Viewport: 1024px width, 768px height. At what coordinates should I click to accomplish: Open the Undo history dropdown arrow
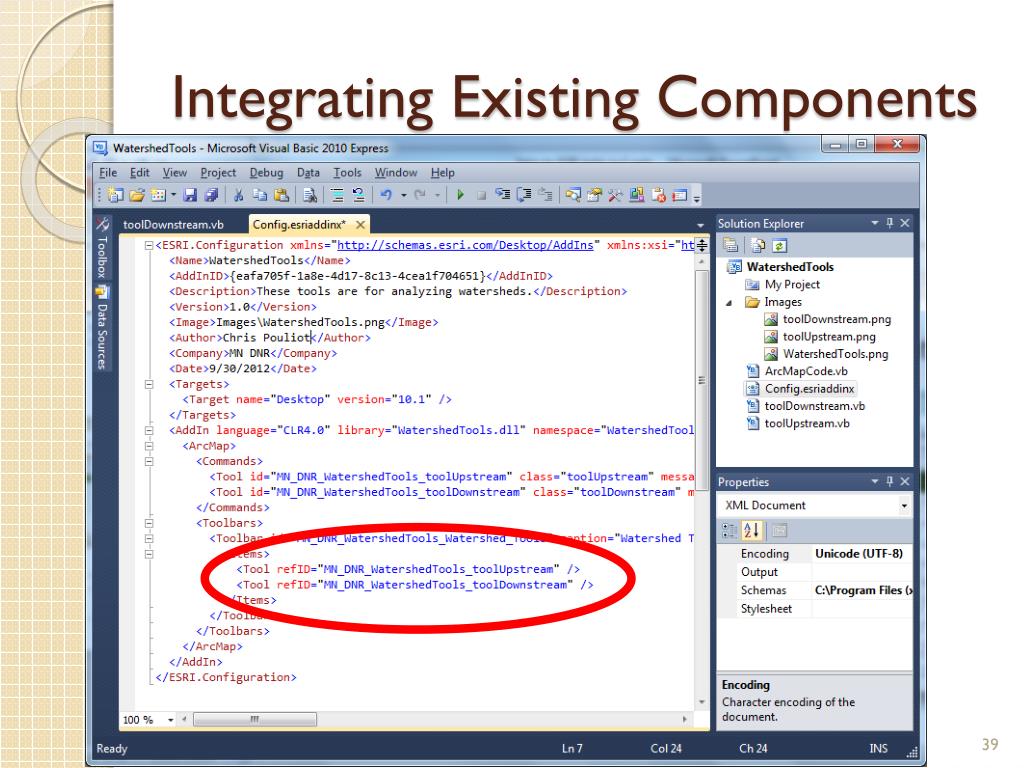click(404, 195)
